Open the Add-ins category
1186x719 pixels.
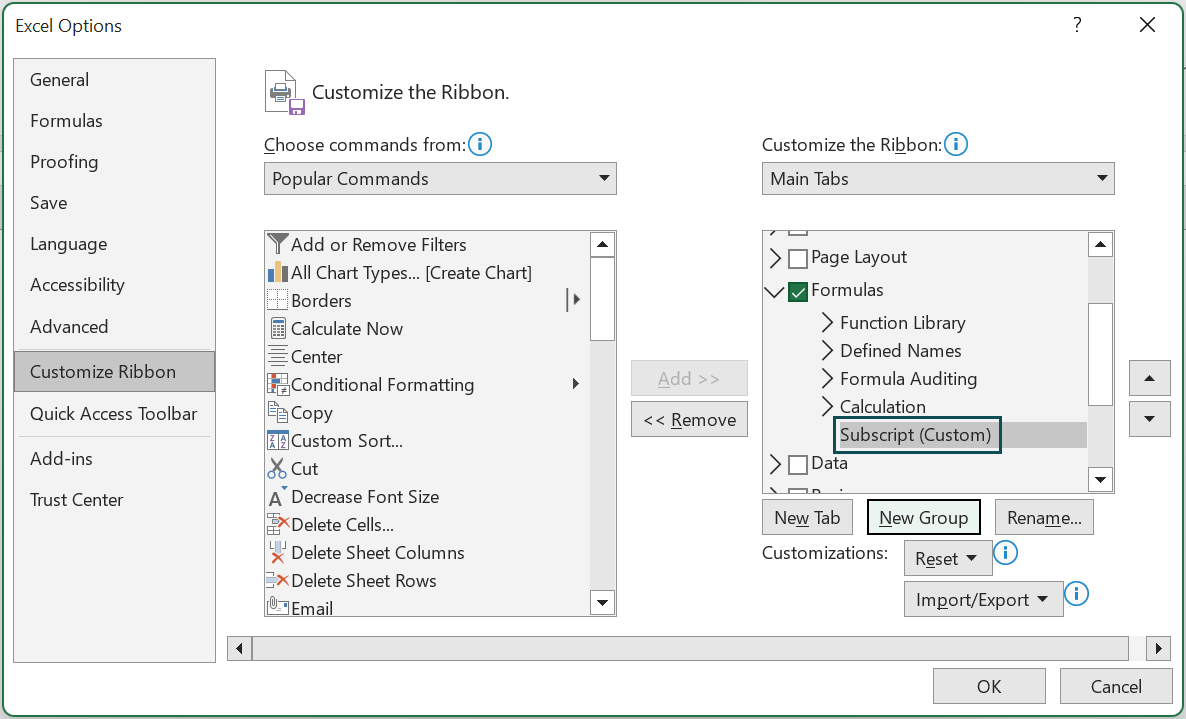114,458
